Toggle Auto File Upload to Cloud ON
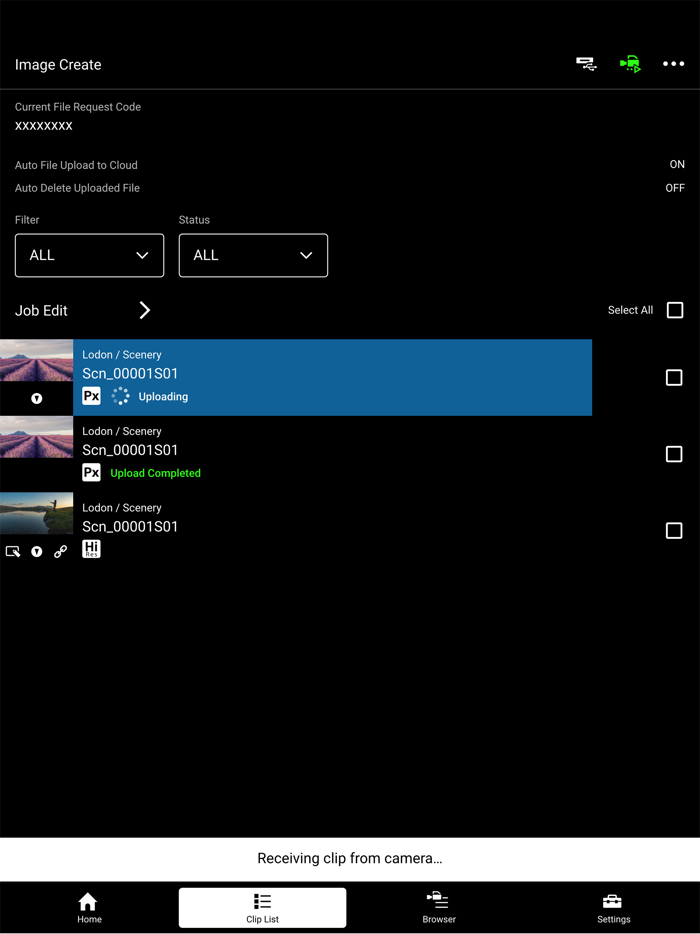Screen dimensions: 700x934 click(x=677, y=164)
